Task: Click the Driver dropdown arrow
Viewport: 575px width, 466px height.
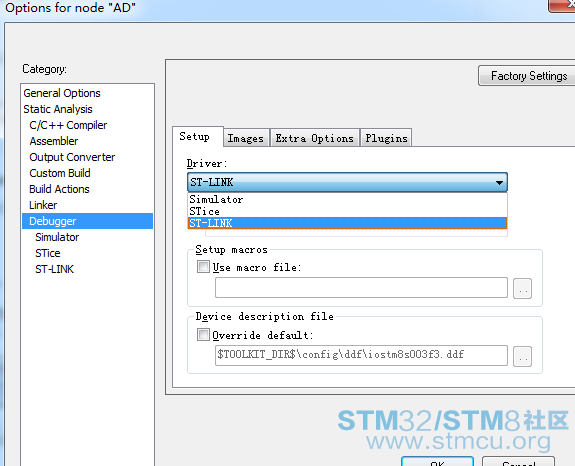Action: pos(499,182)
